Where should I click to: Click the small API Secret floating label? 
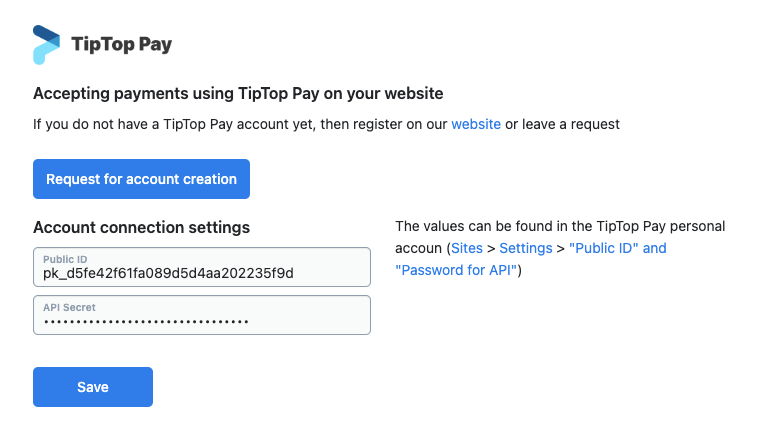pos(69,307)
